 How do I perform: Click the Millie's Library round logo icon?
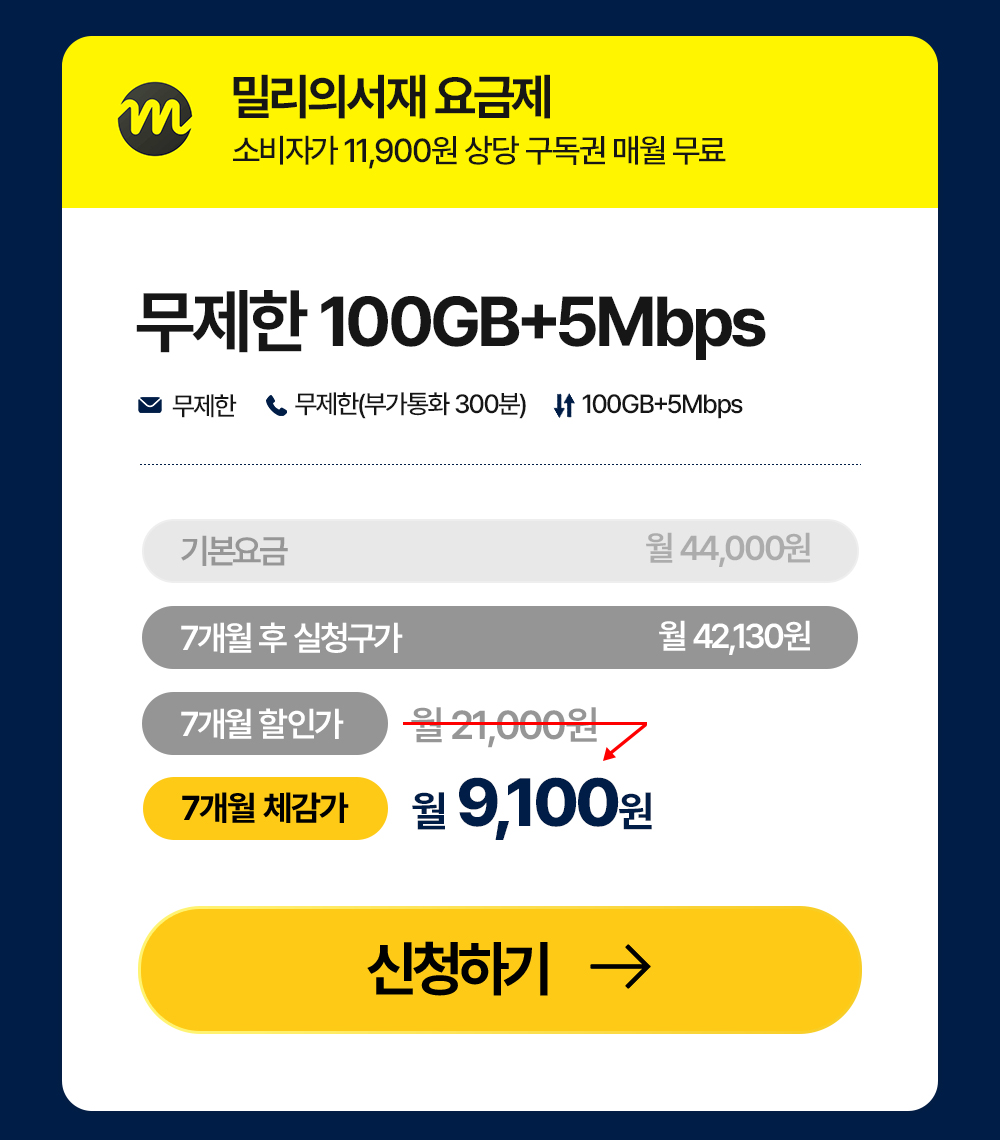click(x=155, y=119)
